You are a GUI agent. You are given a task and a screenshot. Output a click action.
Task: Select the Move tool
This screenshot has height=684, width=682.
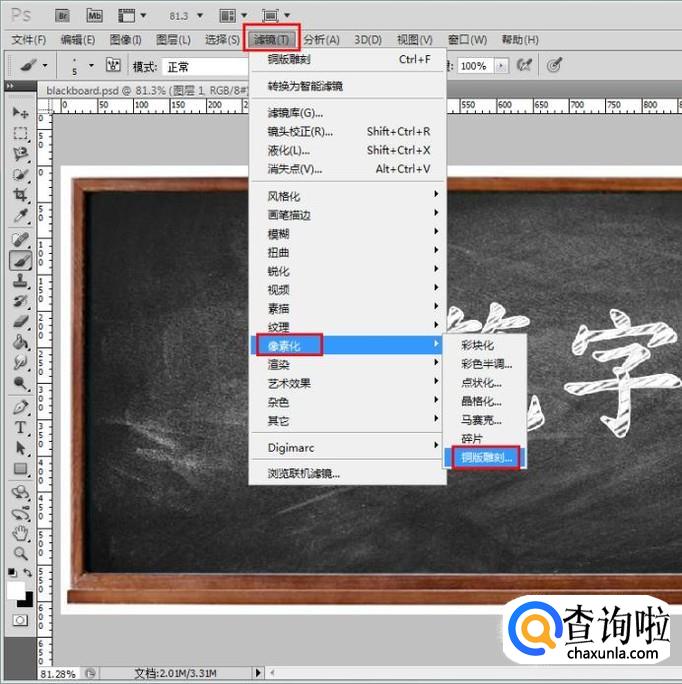click(20, 112)
